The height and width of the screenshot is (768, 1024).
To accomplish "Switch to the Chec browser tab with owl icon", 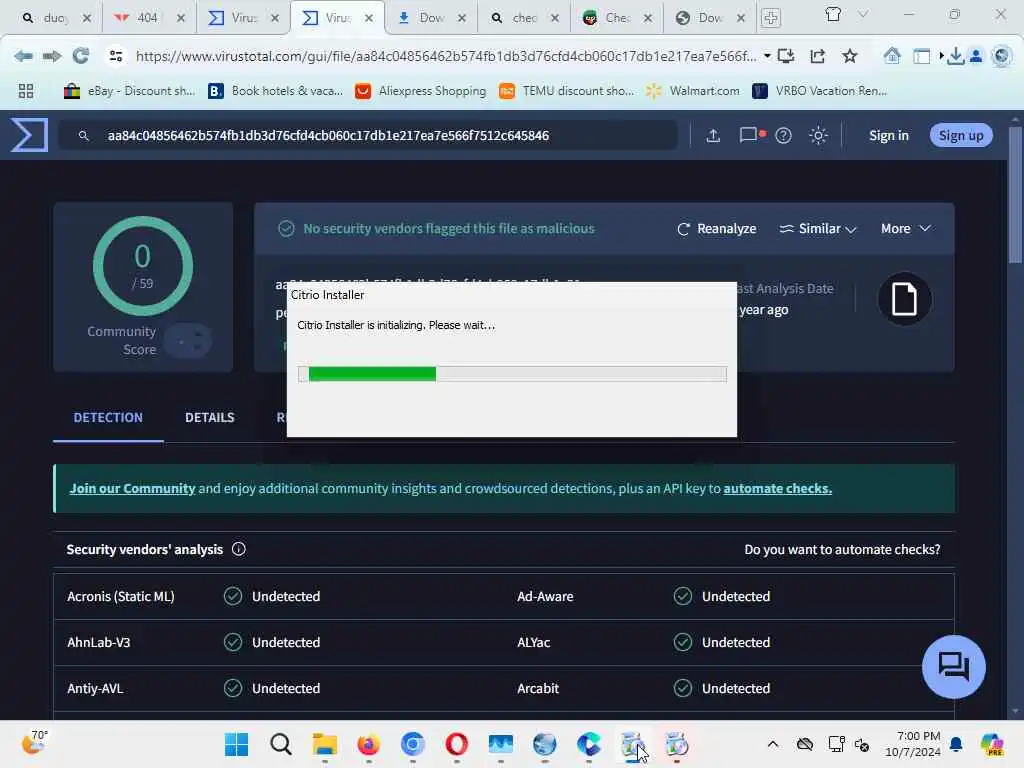I will click(x=617, y=18).
